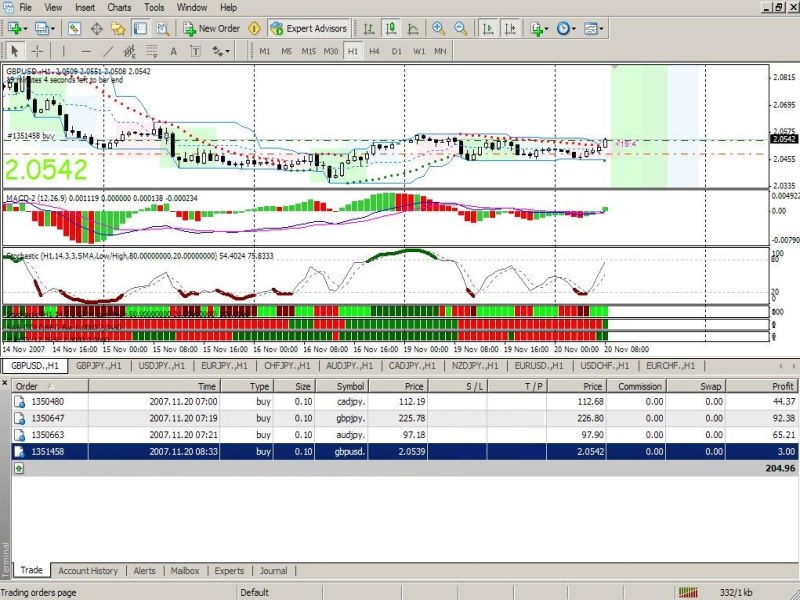Image resolution: width=800 pixels, height=600 pixels.
Task: Close the Terminal panel with X
Action: click(5, 382)
